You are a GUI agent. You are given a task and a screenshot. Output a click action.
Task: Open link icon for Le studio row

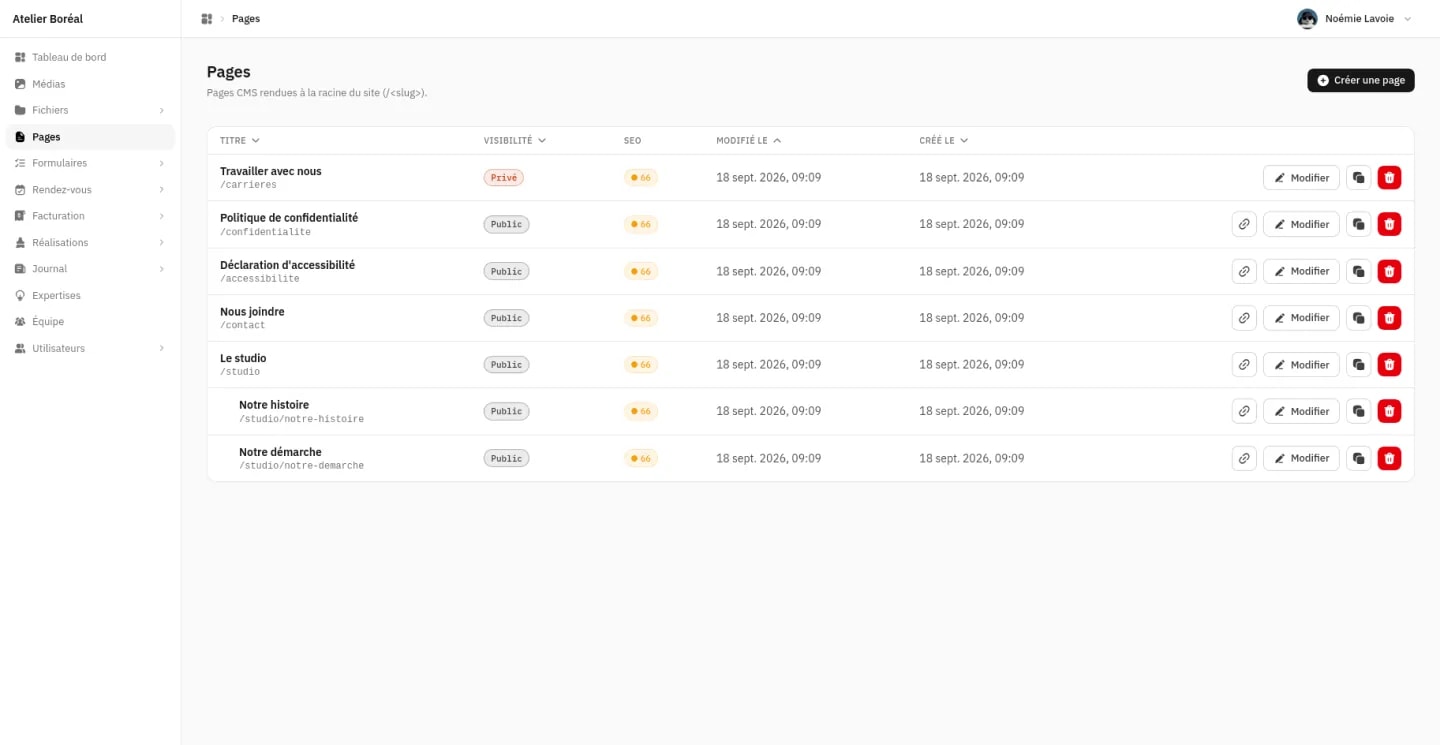click(x=1244, y=364)
